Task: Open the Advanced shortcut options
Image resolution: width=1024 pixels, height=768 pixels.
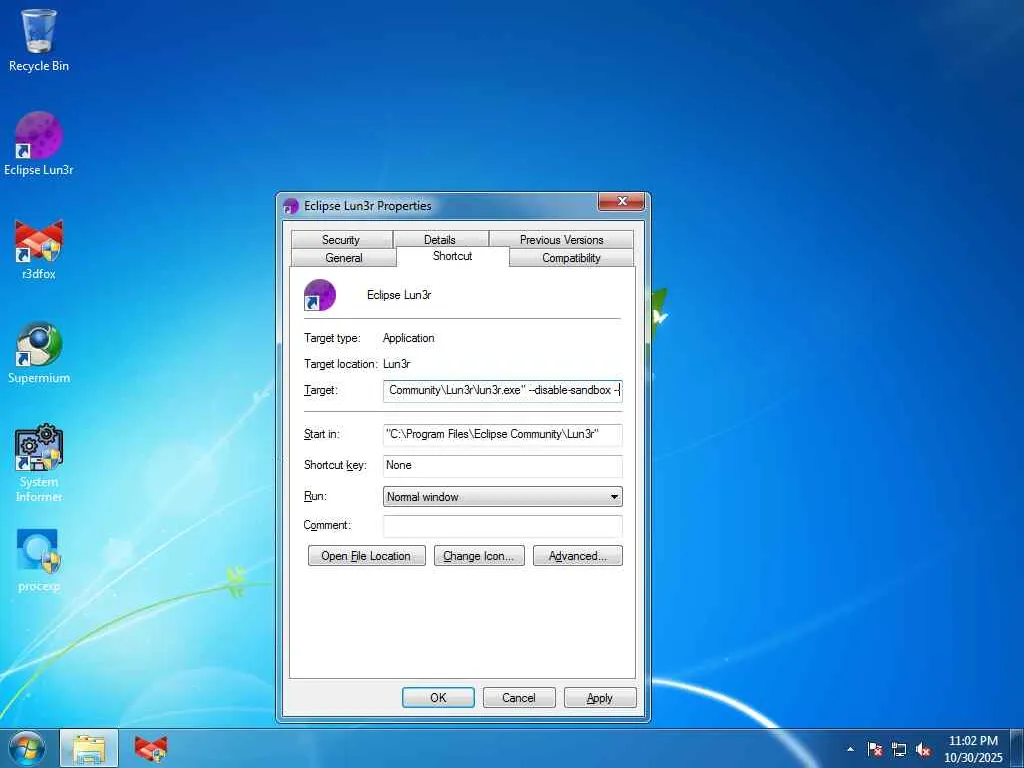Action: point(577,556)
